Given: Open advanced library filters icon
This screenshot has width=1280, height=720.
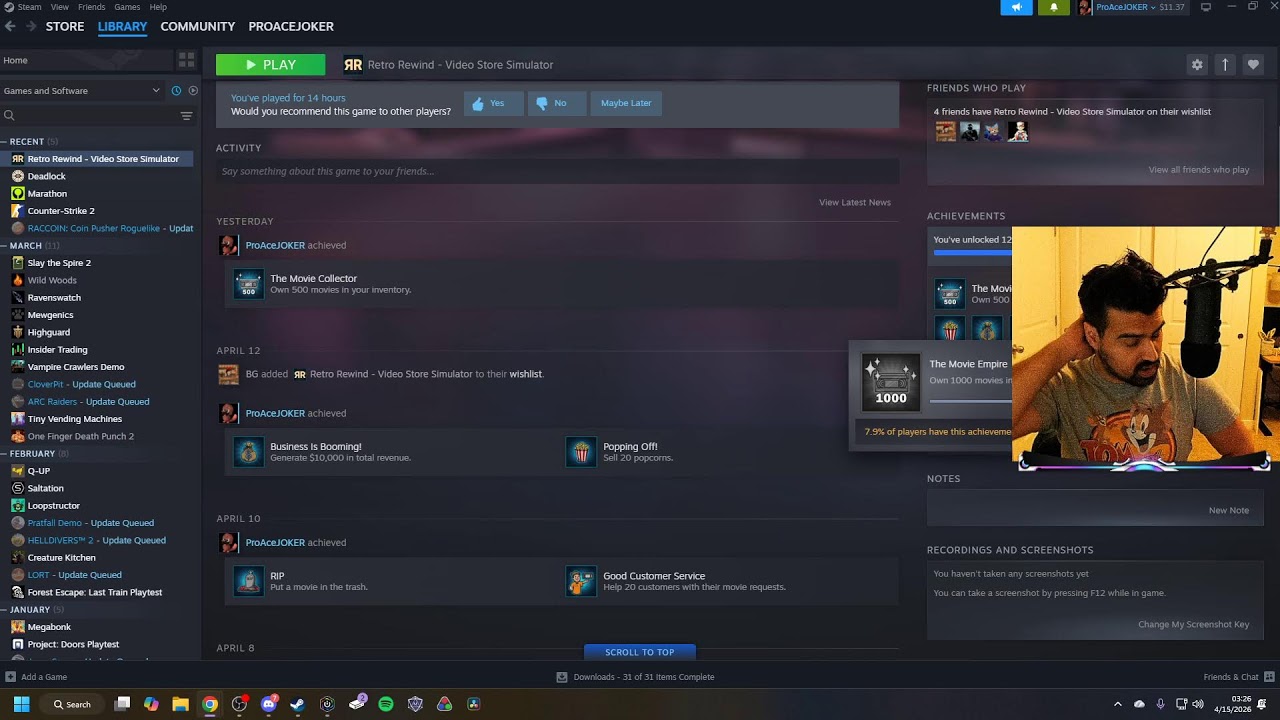Looking at the screenshot, I should pos(186,116).
